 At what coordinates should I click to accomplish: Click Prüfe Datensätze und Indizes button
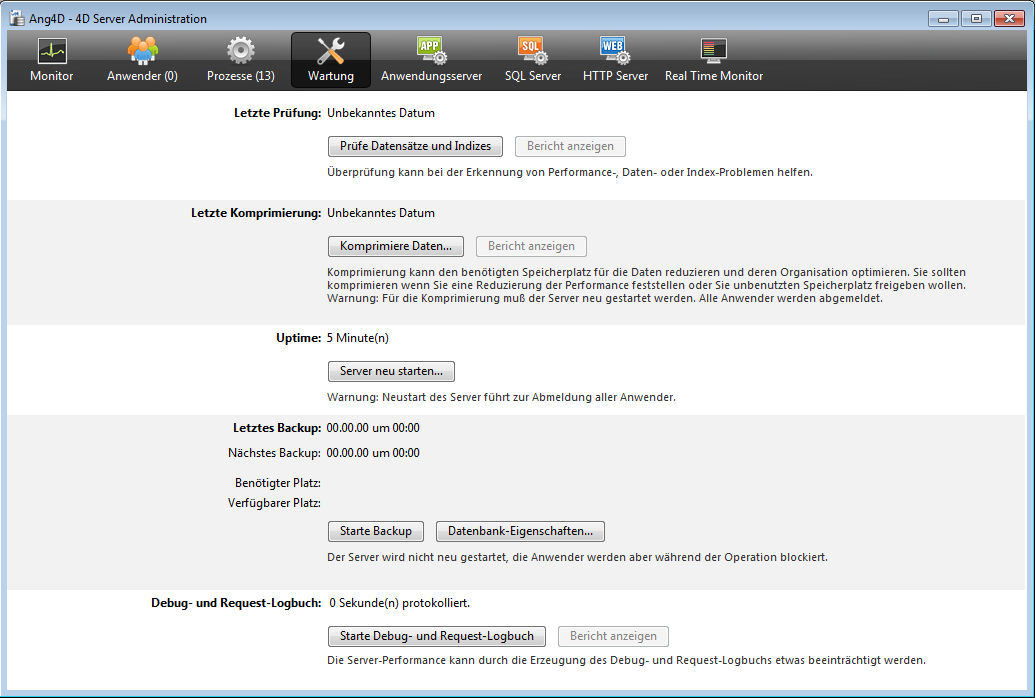(x=415, y=146)
